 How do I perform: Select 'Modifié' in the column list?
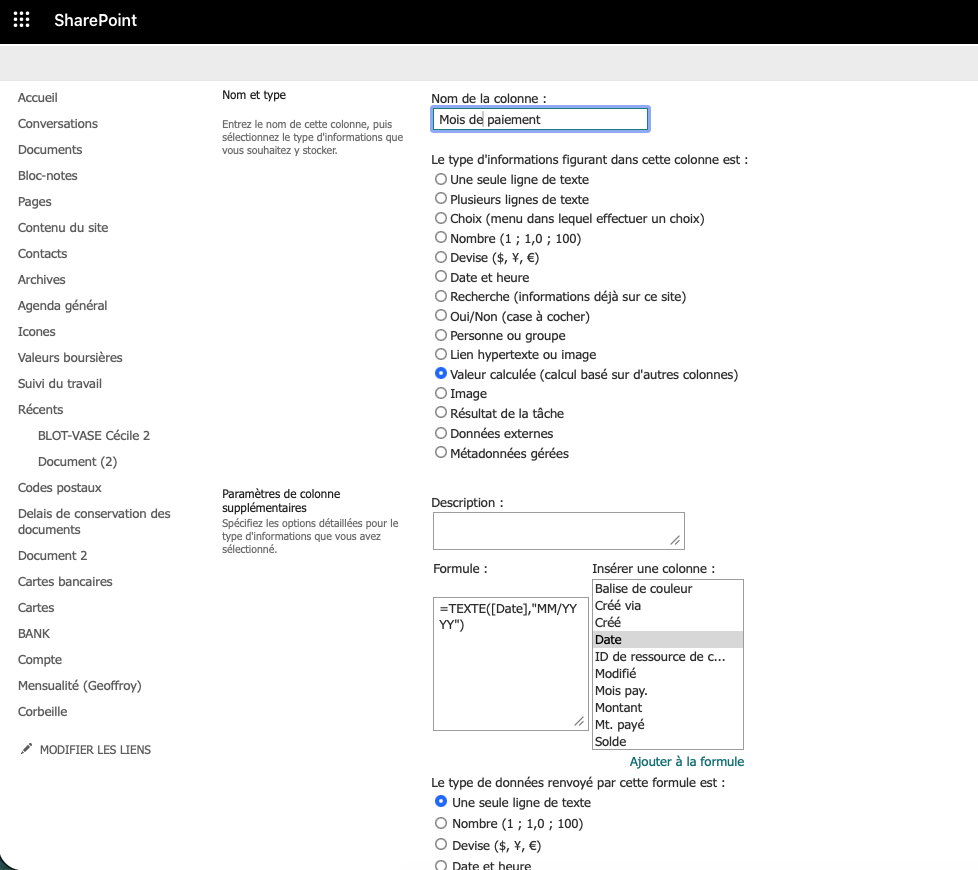tap(667, 674)
